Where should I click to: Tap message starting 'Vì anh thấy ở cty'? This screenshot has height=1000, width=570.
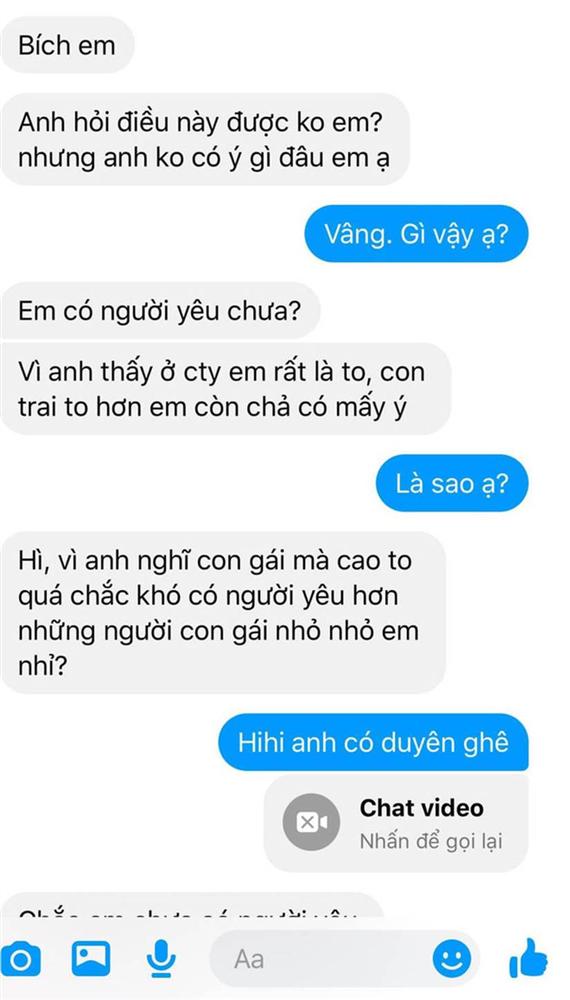point(225,389)
